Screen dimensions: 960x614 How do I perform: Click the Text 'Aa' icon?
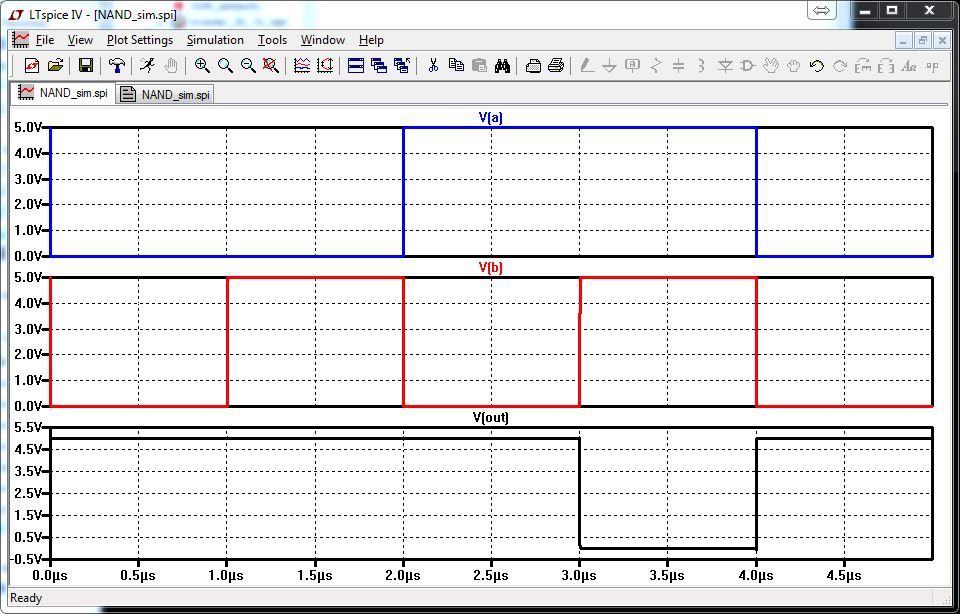(909, 66)
